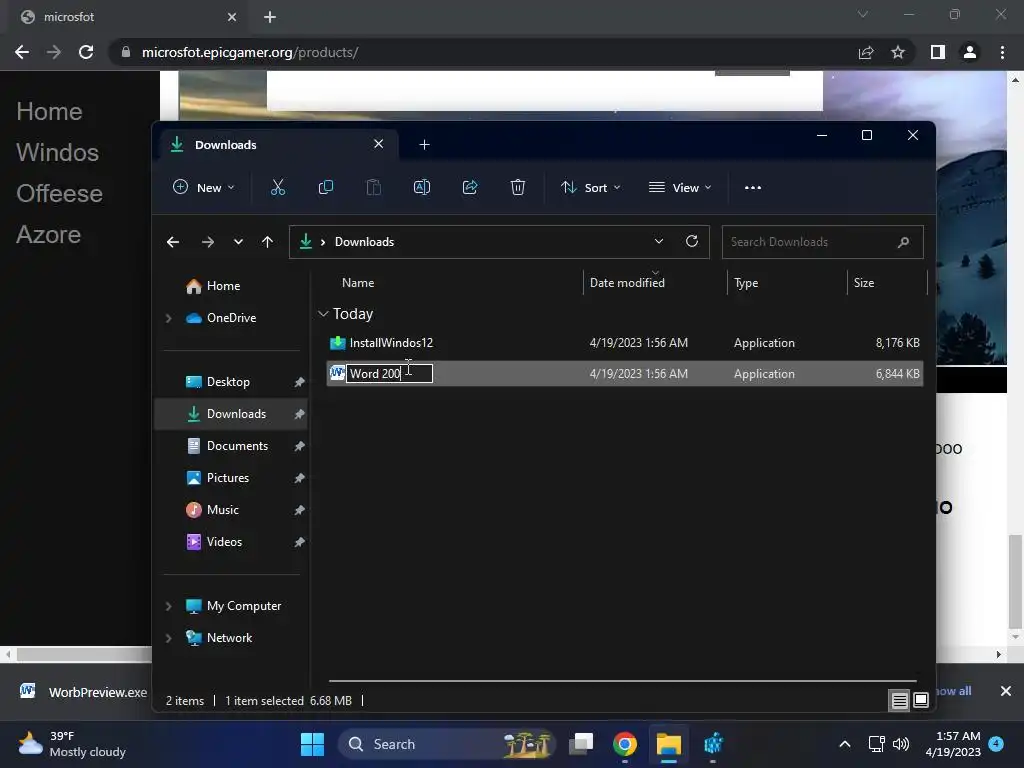Switch to large thumbnails view icon

point(921,701)
